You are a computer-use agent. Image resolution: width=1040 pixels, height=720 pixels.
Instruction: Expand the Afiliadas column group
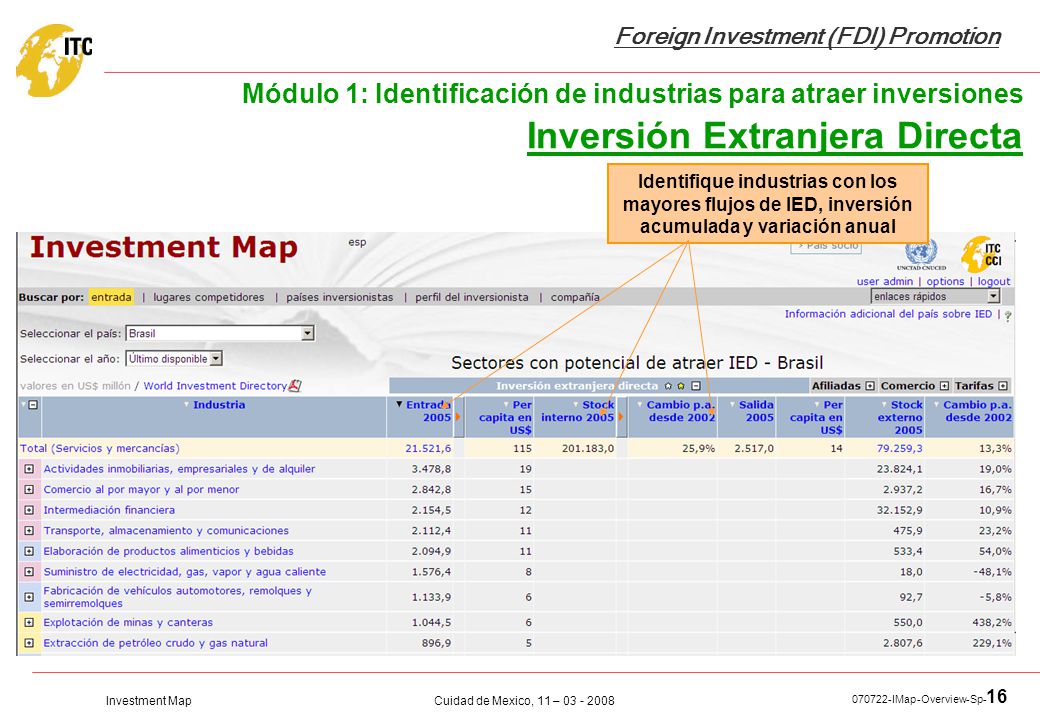coord(870,386)
